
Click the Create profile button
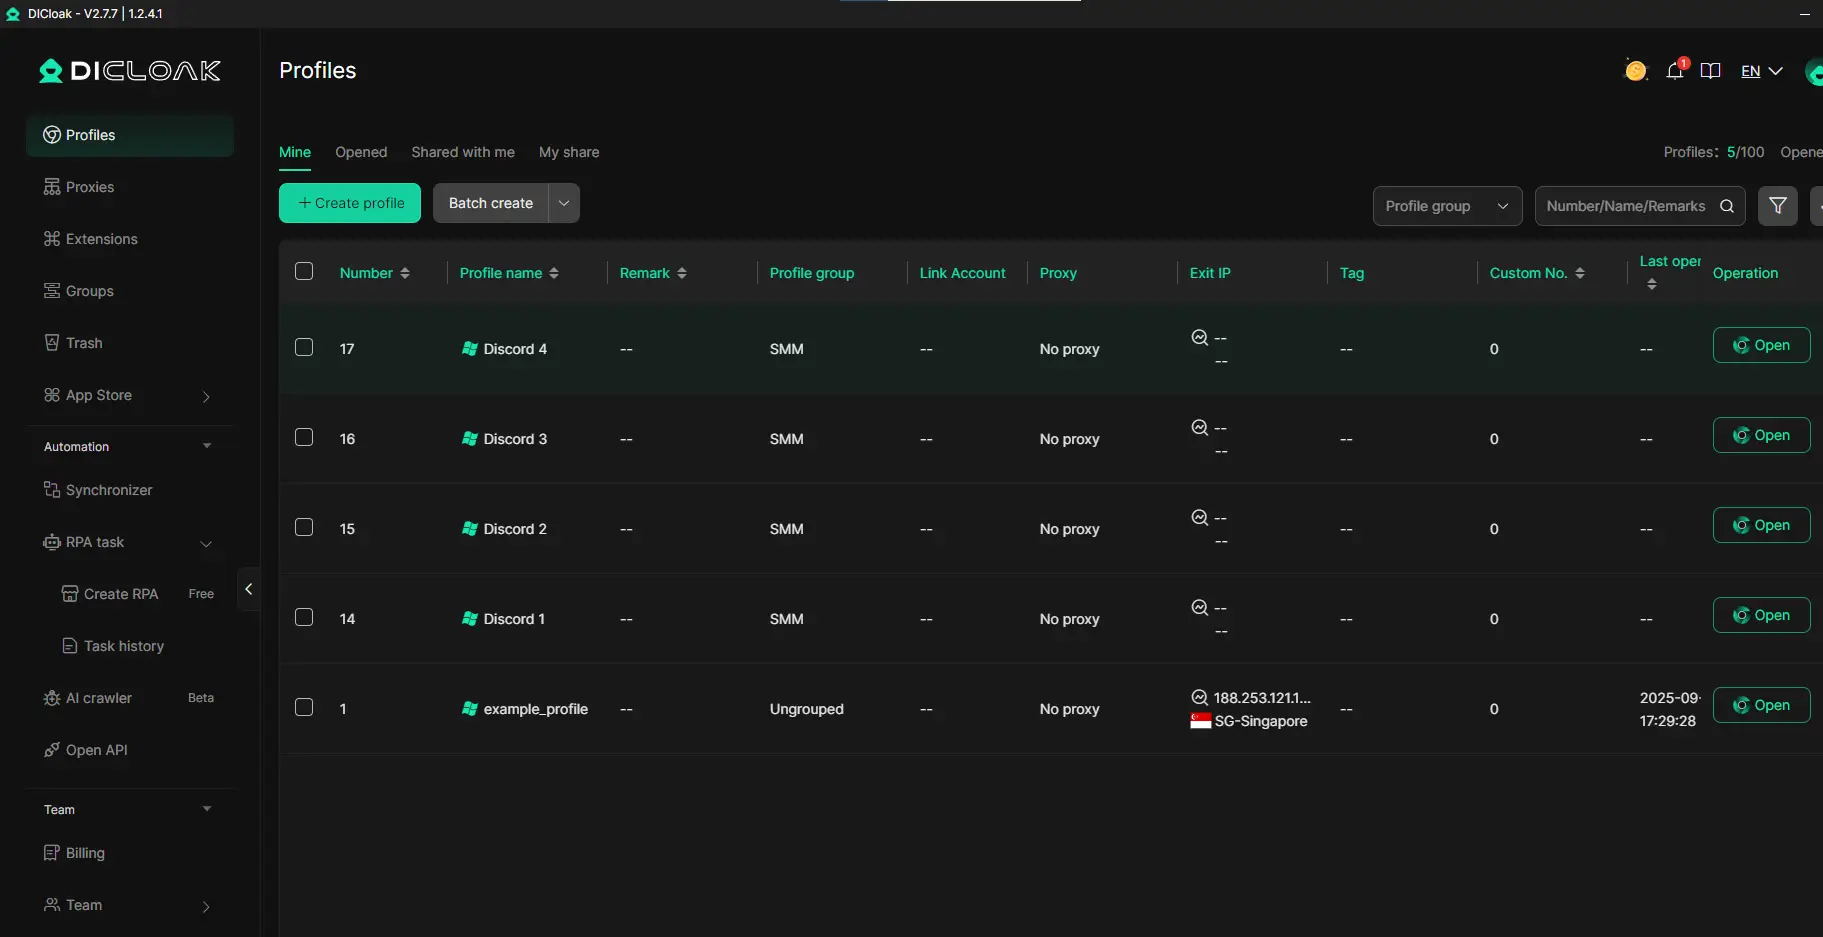point(350,203)
